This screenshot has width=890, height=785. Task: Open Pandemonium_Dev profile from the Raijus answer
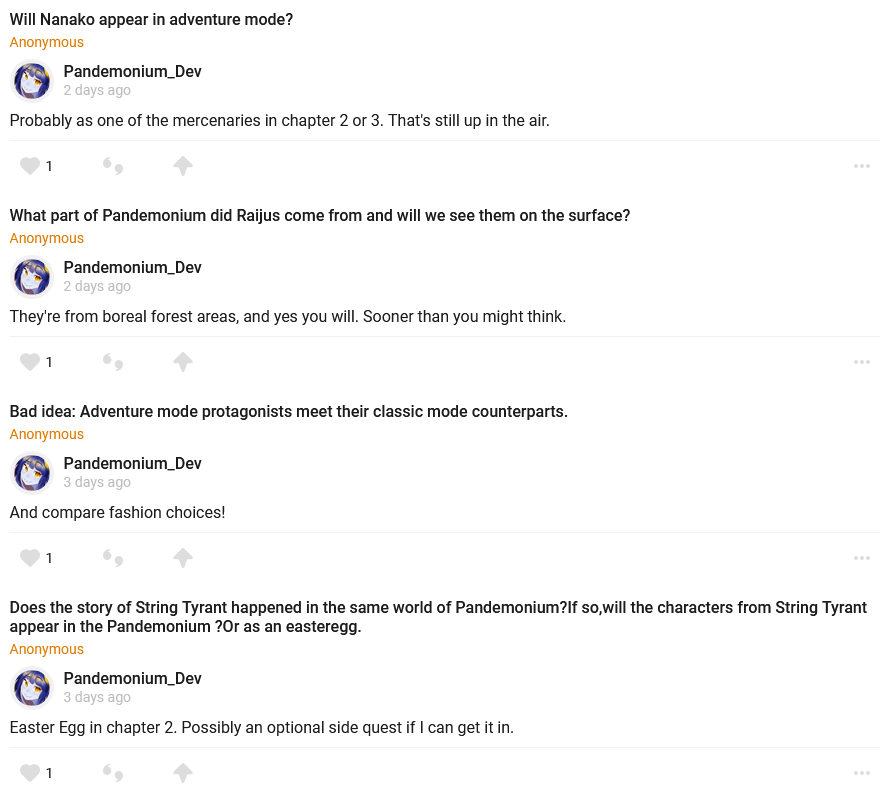click(132, 267)
